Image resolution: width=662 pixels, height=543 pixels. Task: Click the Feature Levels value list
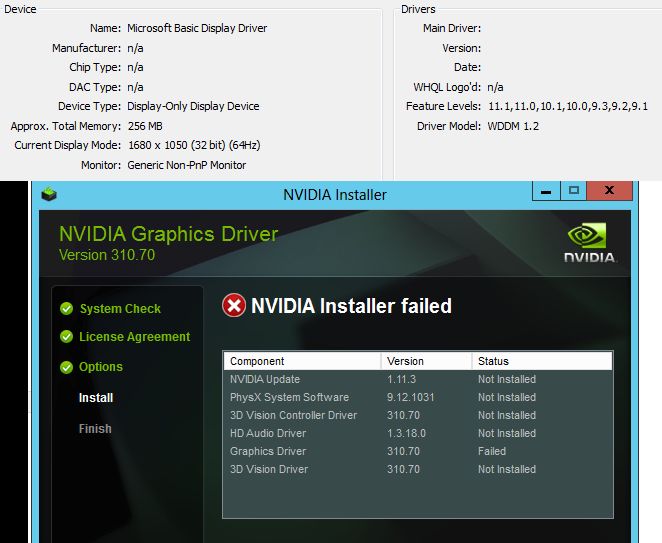tap(568, 106)
